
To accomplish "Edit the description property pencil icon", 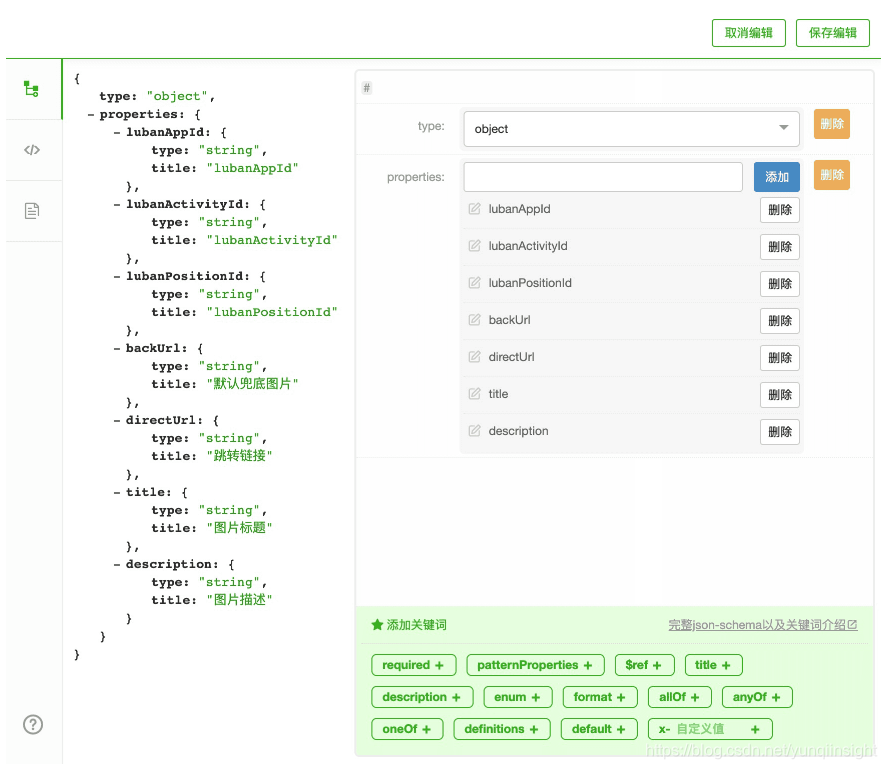I will pyautogui.click(x=474, y=431).
